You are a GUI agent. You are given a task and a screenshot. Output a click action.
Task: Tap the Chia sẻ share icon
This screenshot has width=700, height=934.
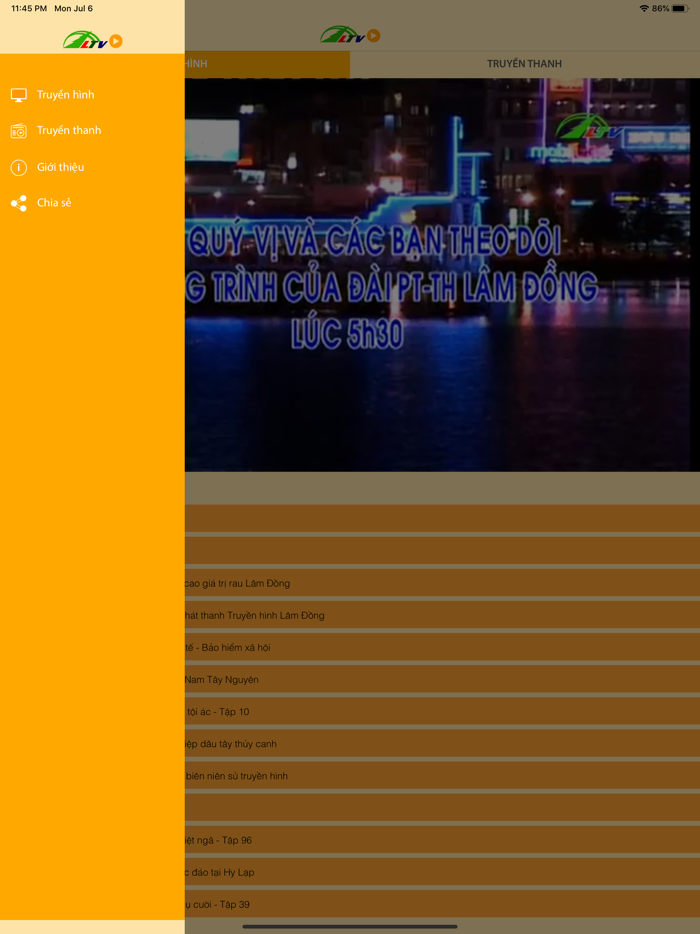[18, 203]
